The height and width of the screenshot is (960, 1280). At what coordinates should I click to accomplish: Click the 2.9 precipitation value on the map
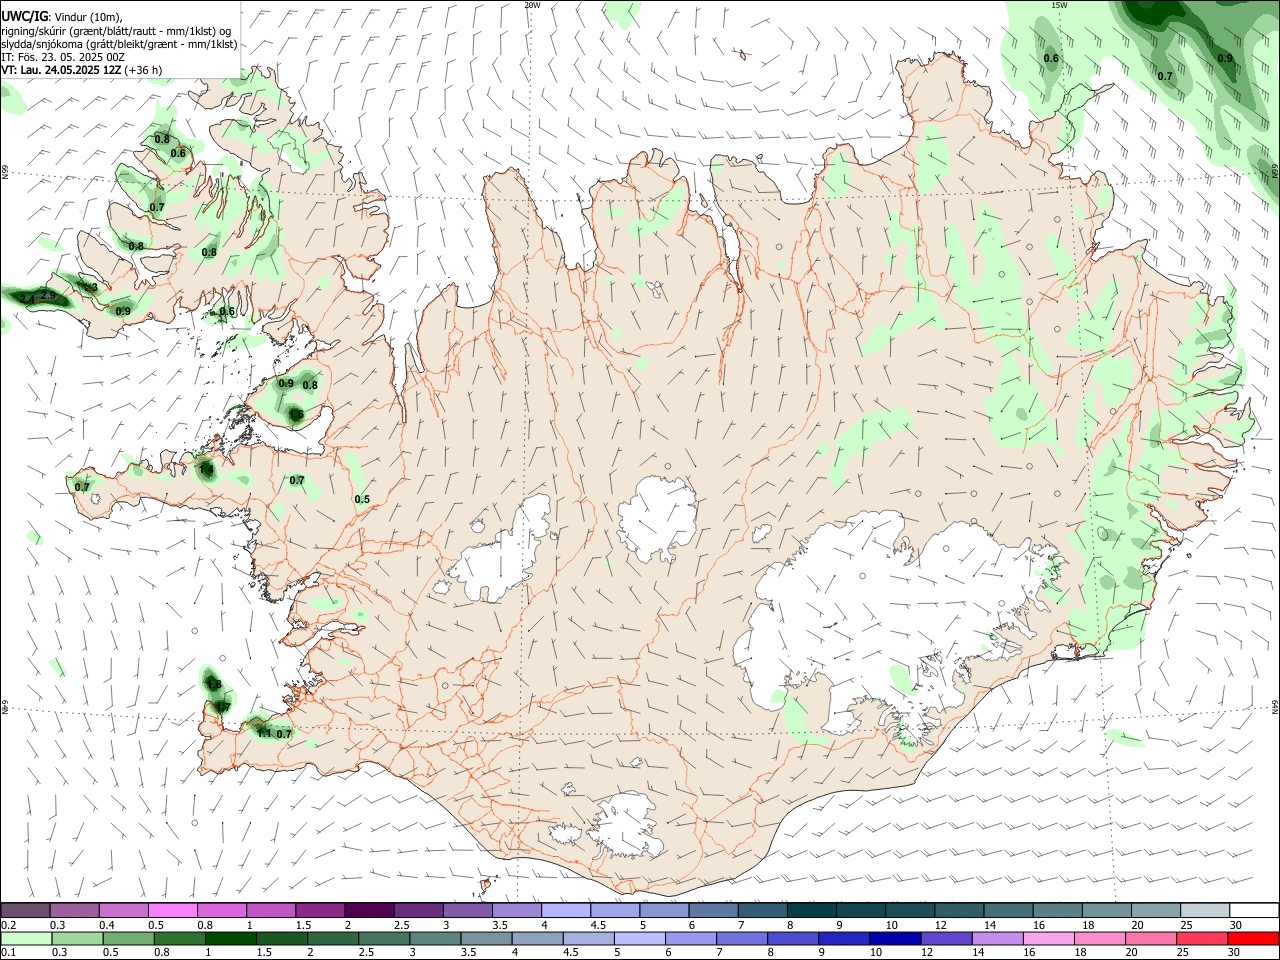point(48,296)
